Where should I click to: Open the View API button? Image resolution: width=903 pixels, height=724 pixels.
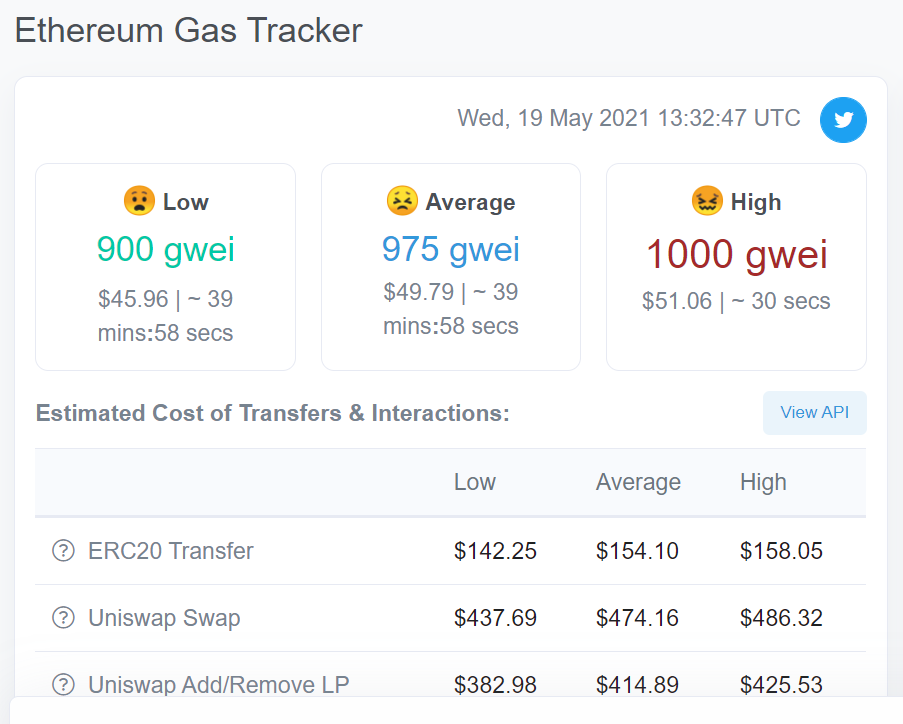pos(814,413)
